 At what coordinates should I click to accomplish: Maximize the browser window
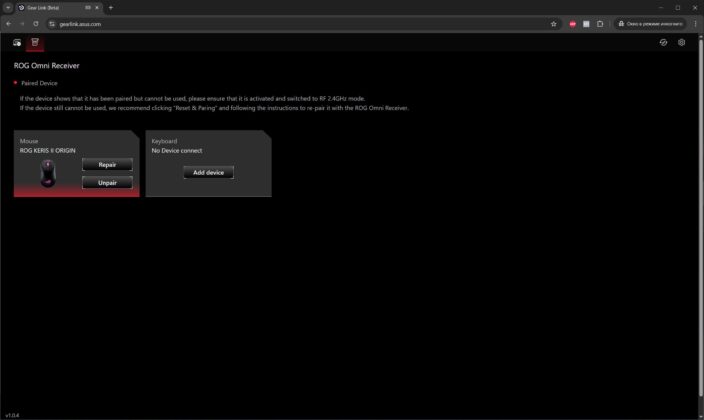[x=678, y=8]
